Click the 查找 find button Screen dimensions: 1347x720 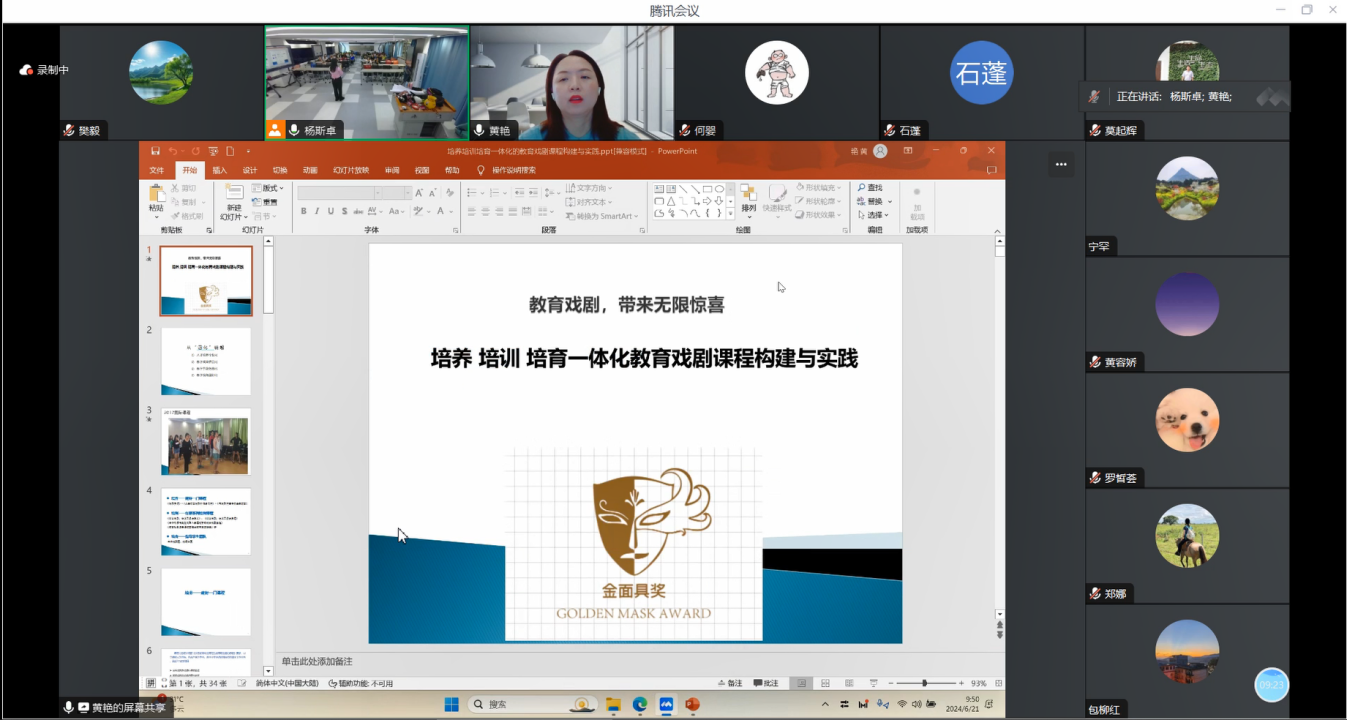870,188
